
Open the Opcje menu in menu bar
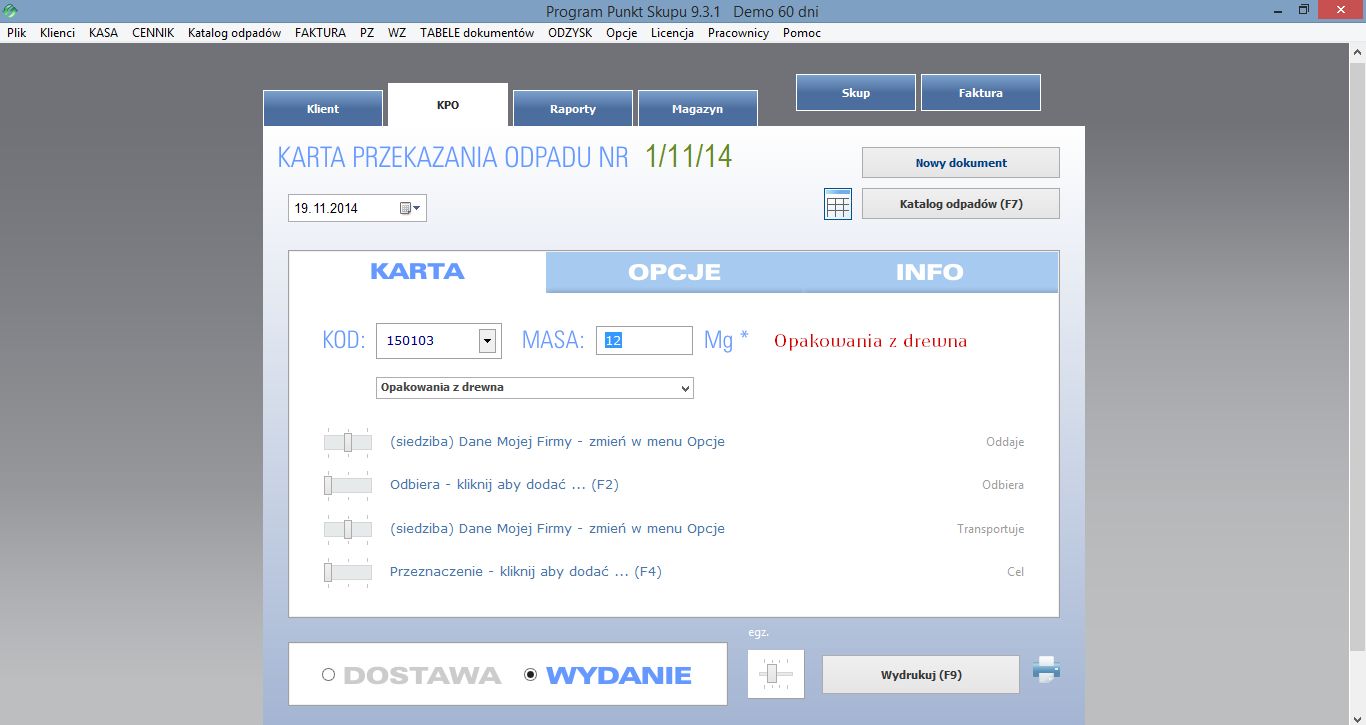(621, 33)
